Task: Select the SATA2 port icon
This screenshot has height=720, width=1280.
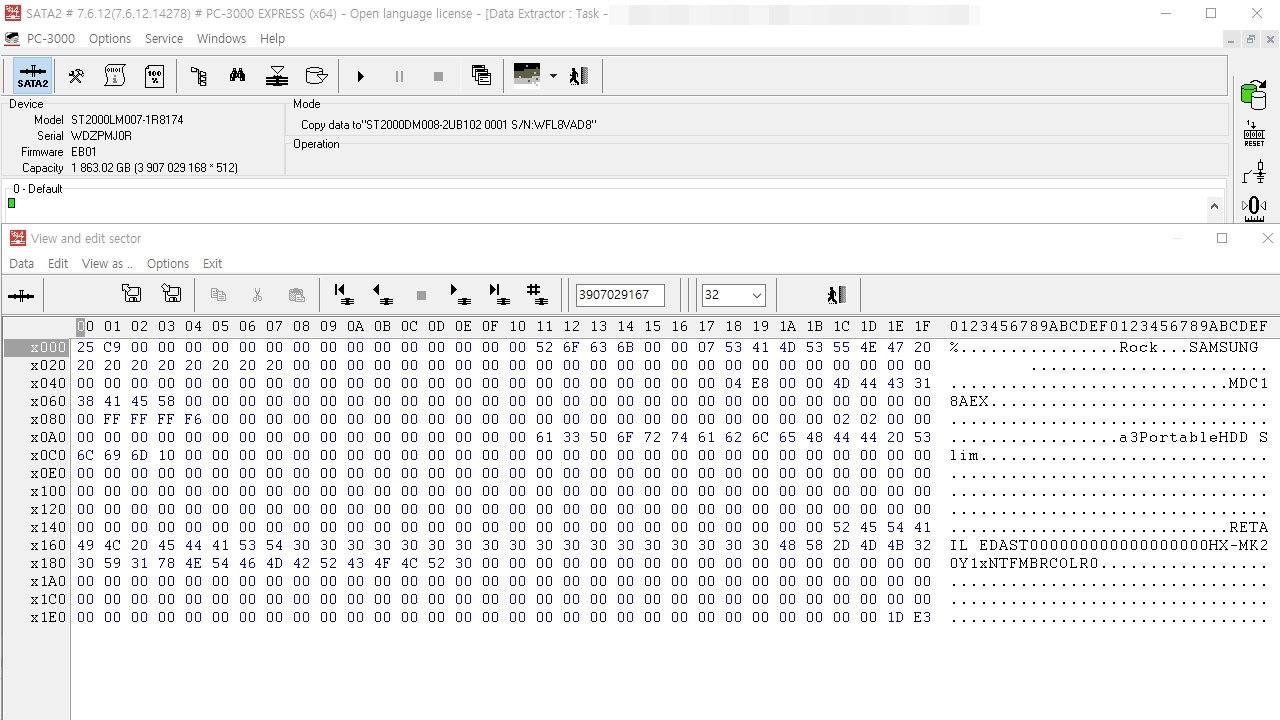Action: pyautogui.click(x=32, y=76)
